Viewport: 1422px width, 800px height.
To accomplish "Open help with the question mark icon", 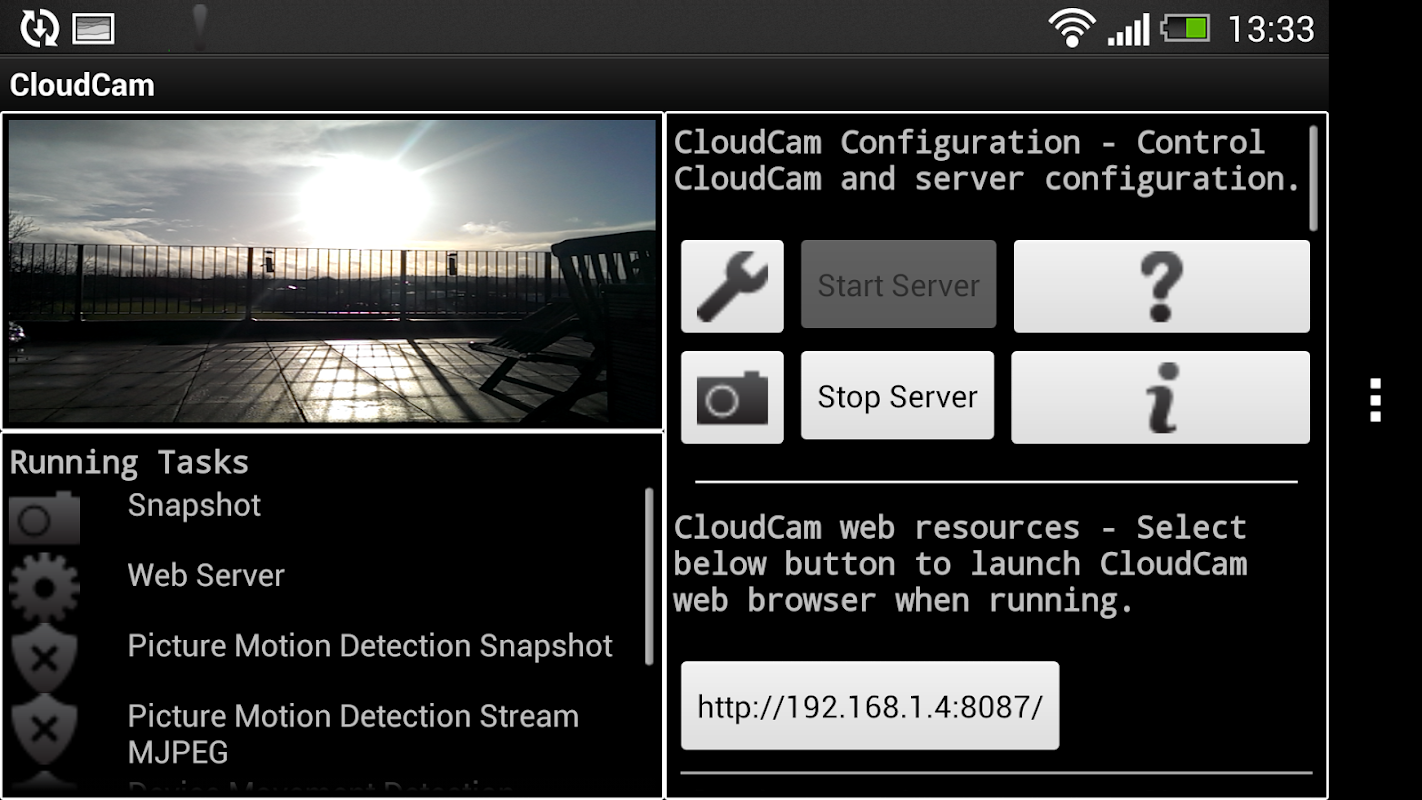I will pyautogui.click(x=1161, y=286).
